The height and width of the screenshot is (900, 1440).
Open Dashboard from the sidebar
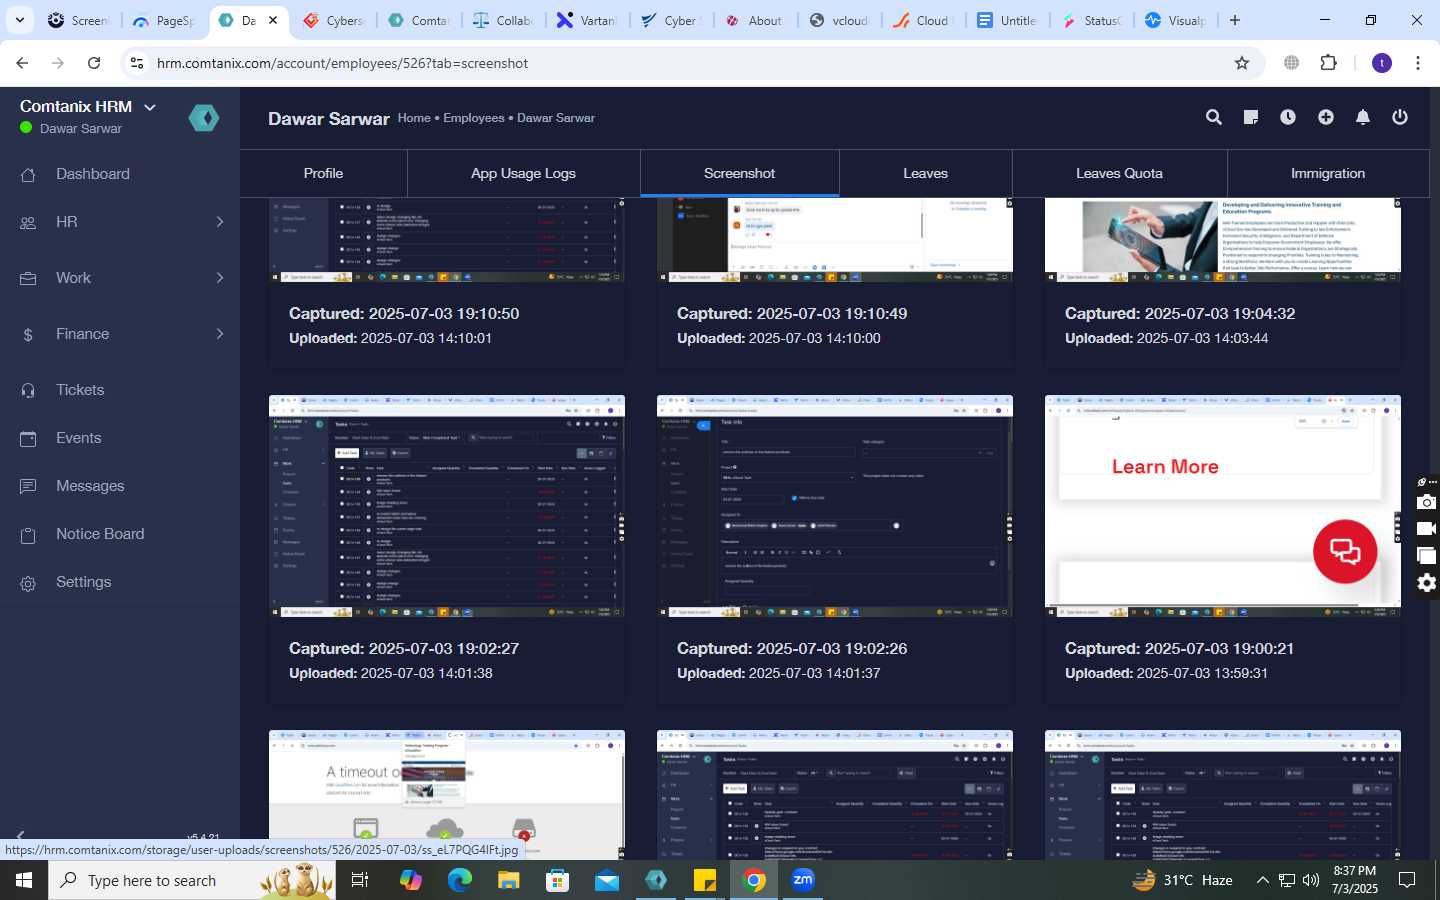pyautogui.click(x=93, y=174)
